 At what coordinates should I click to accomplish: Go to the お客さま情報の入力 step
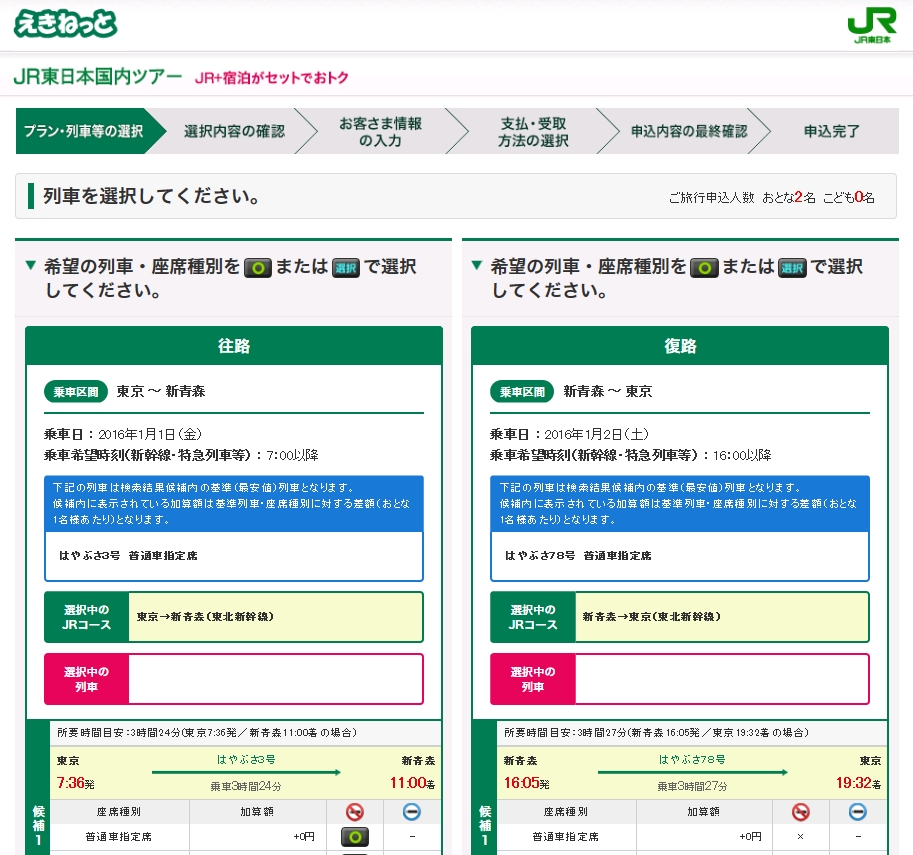click(381, 132)
